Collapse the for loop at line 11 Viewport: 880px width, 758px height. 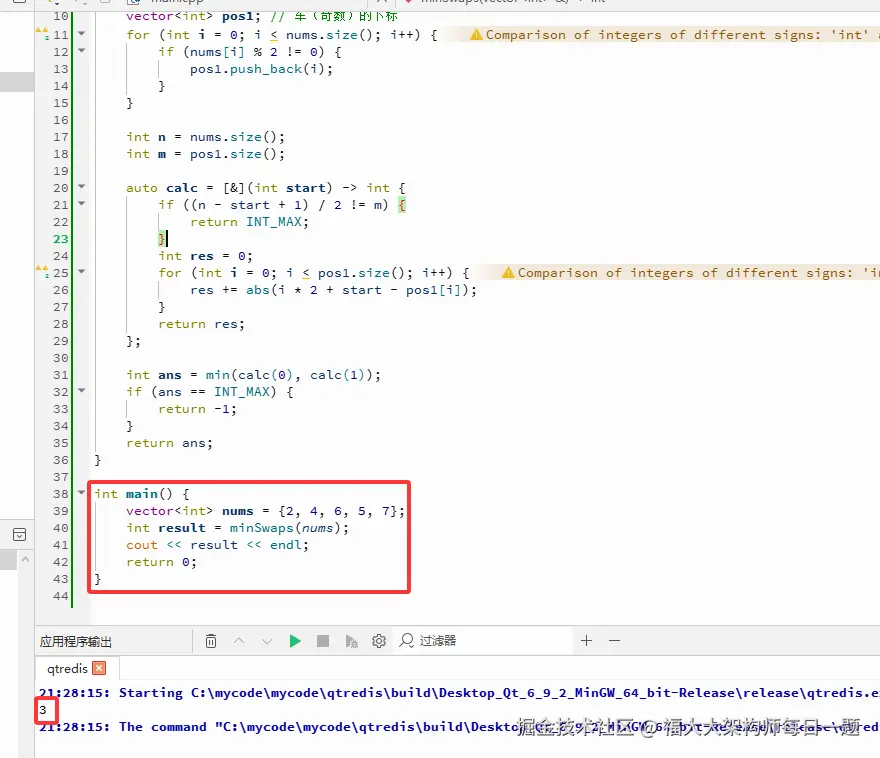click(81, 34)
